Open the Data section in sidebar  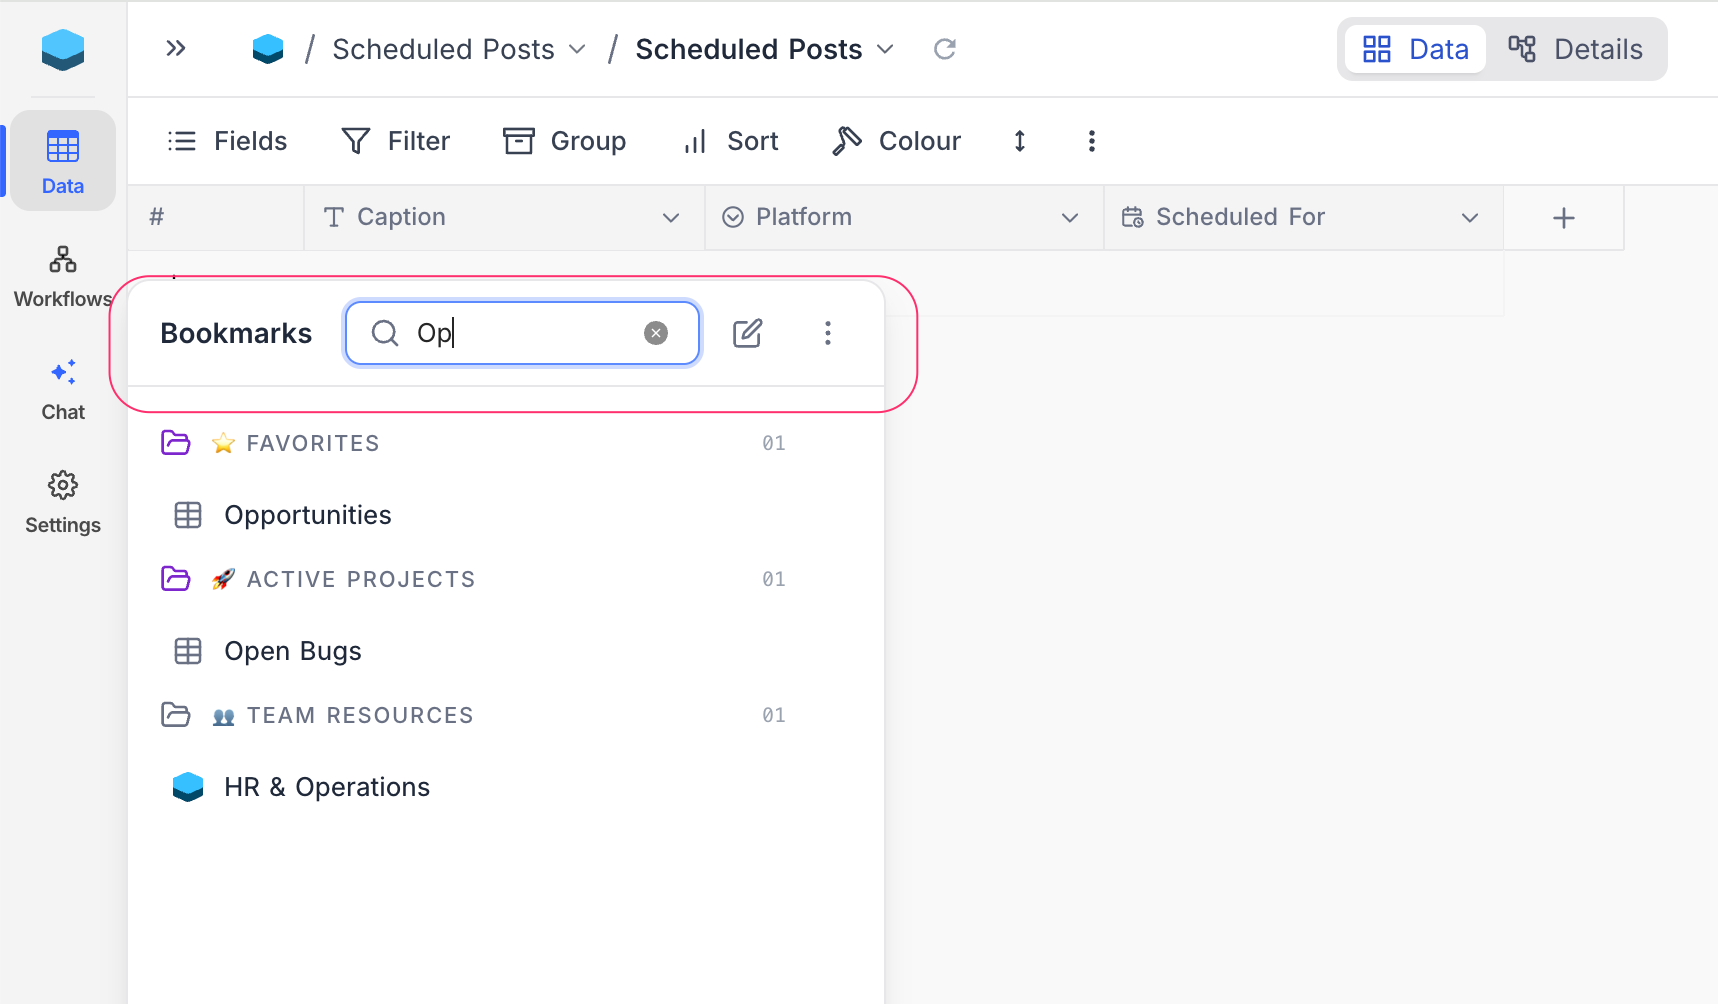pyautogui.click(x=63, y=160)
